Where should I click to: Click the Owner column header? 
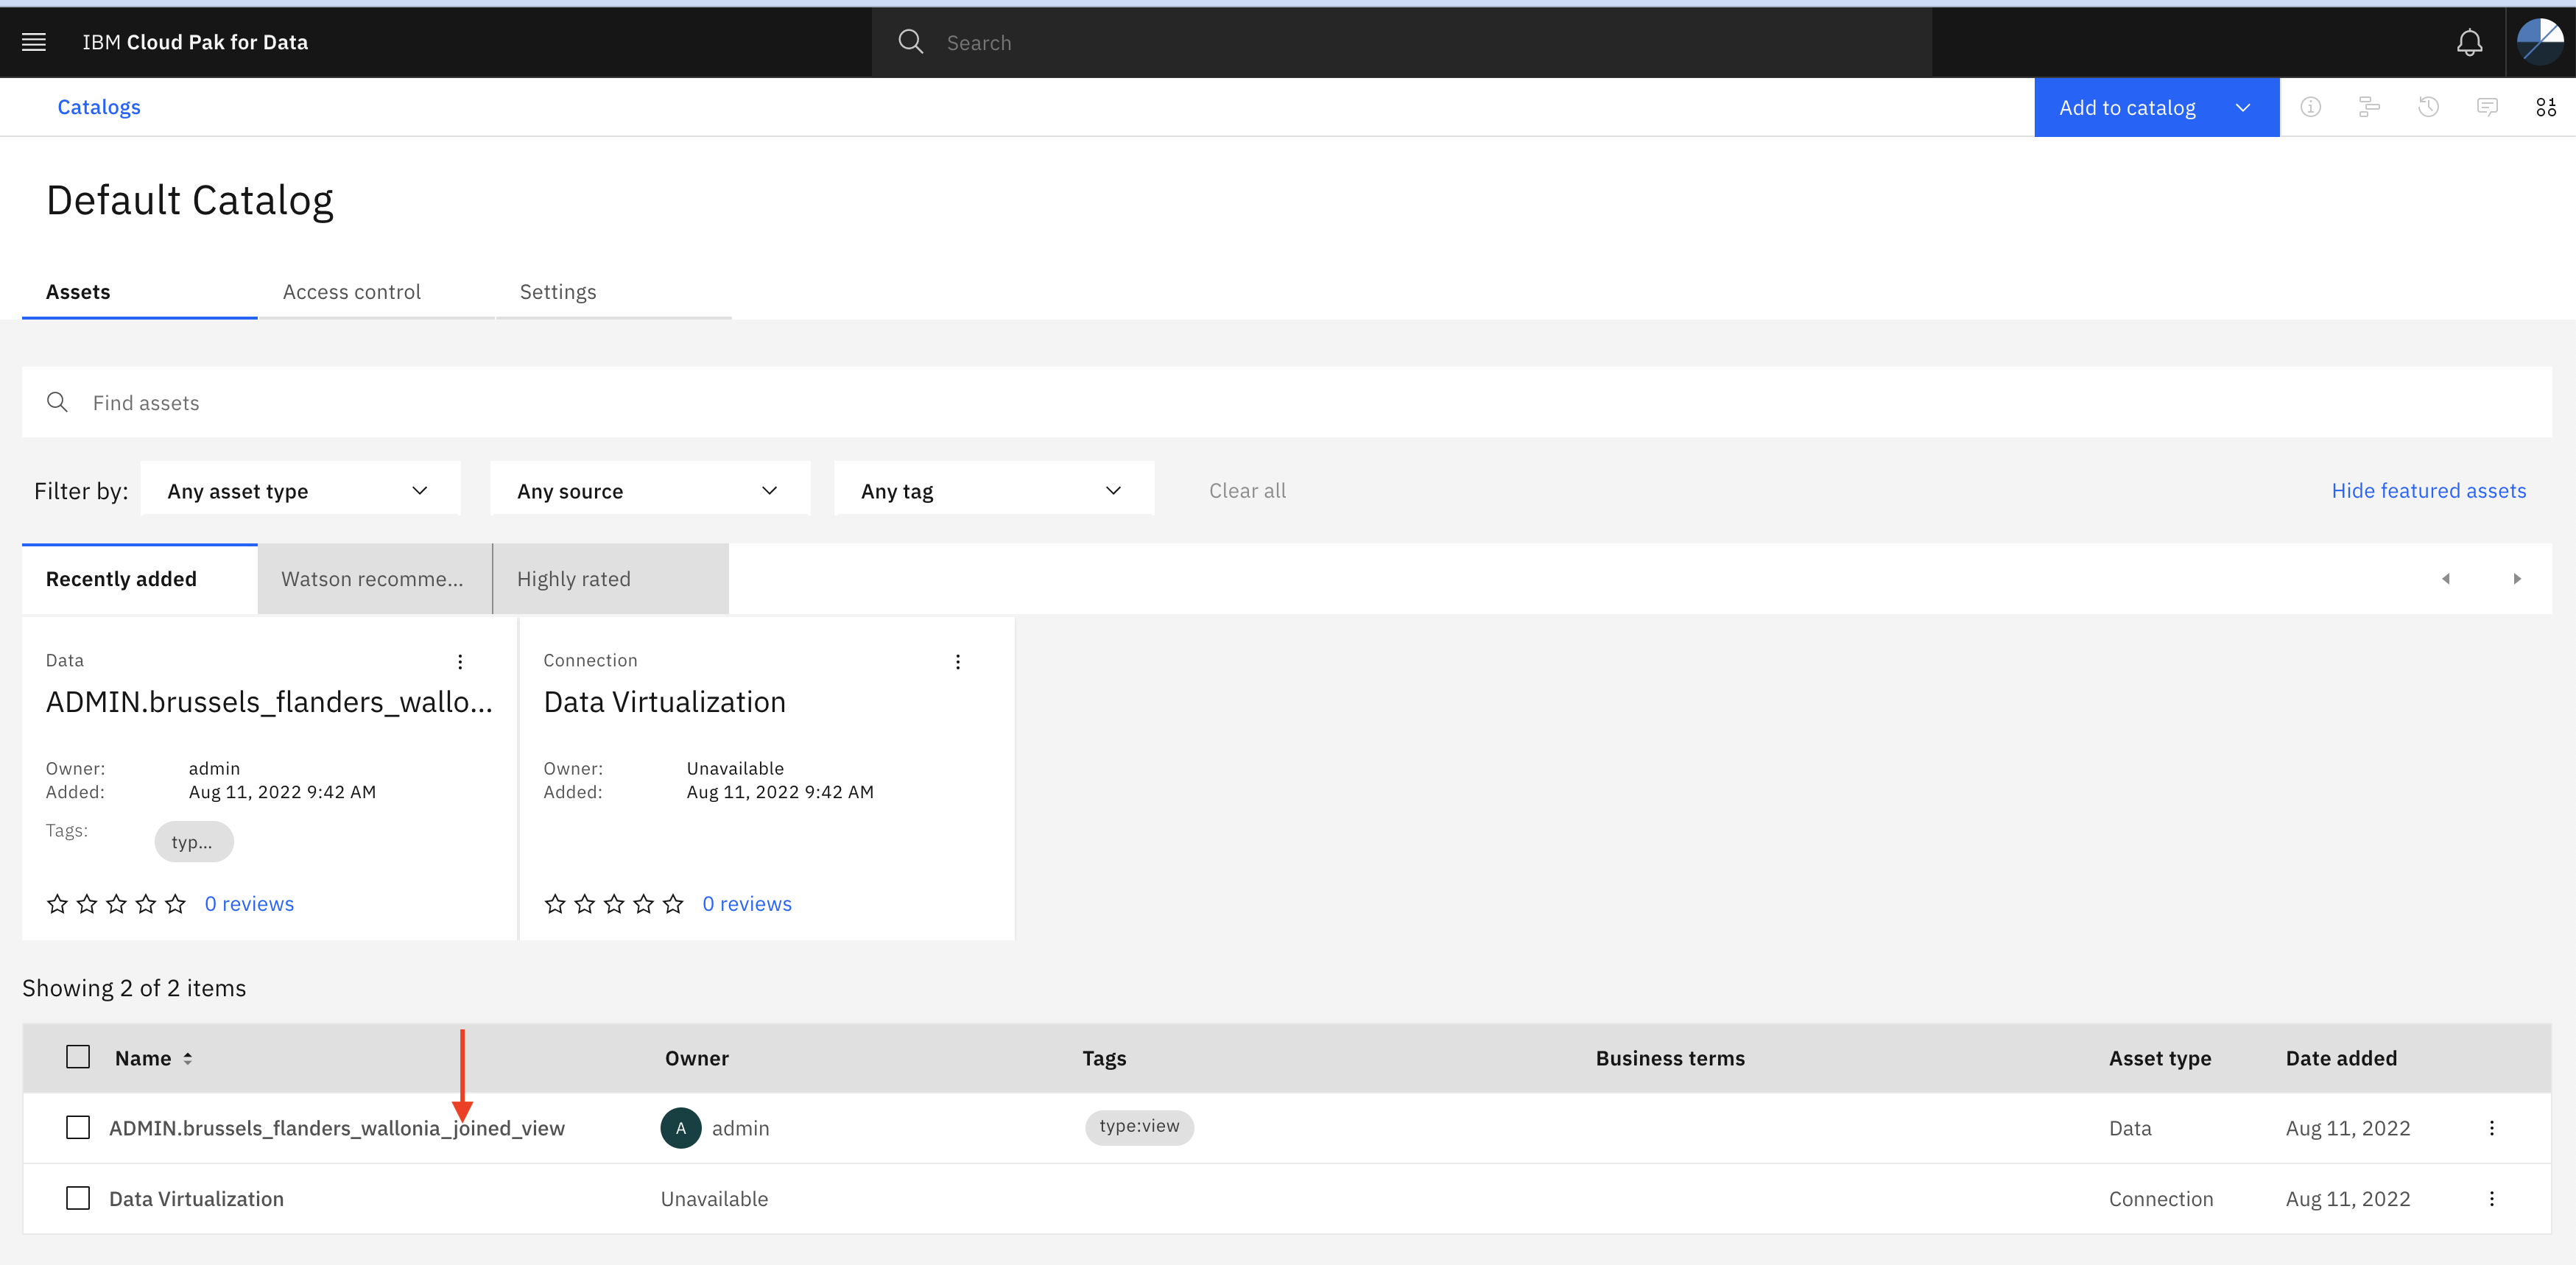tap(697, 1058)
